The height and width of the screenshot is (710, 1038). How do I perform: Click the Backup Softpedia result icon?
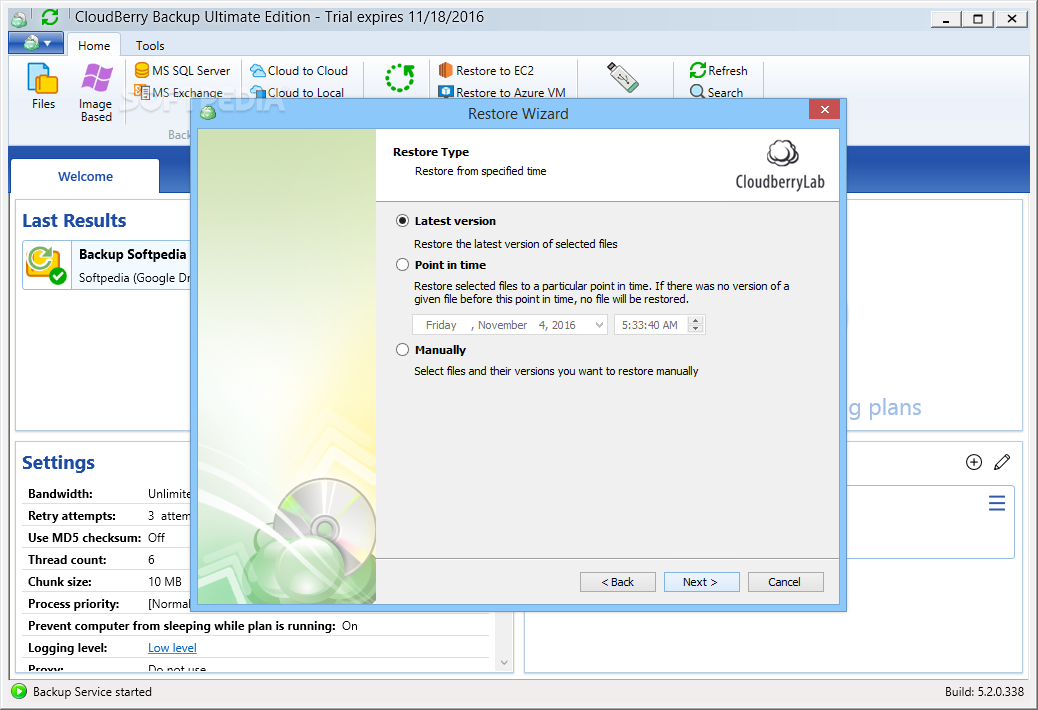coord(46,265)
